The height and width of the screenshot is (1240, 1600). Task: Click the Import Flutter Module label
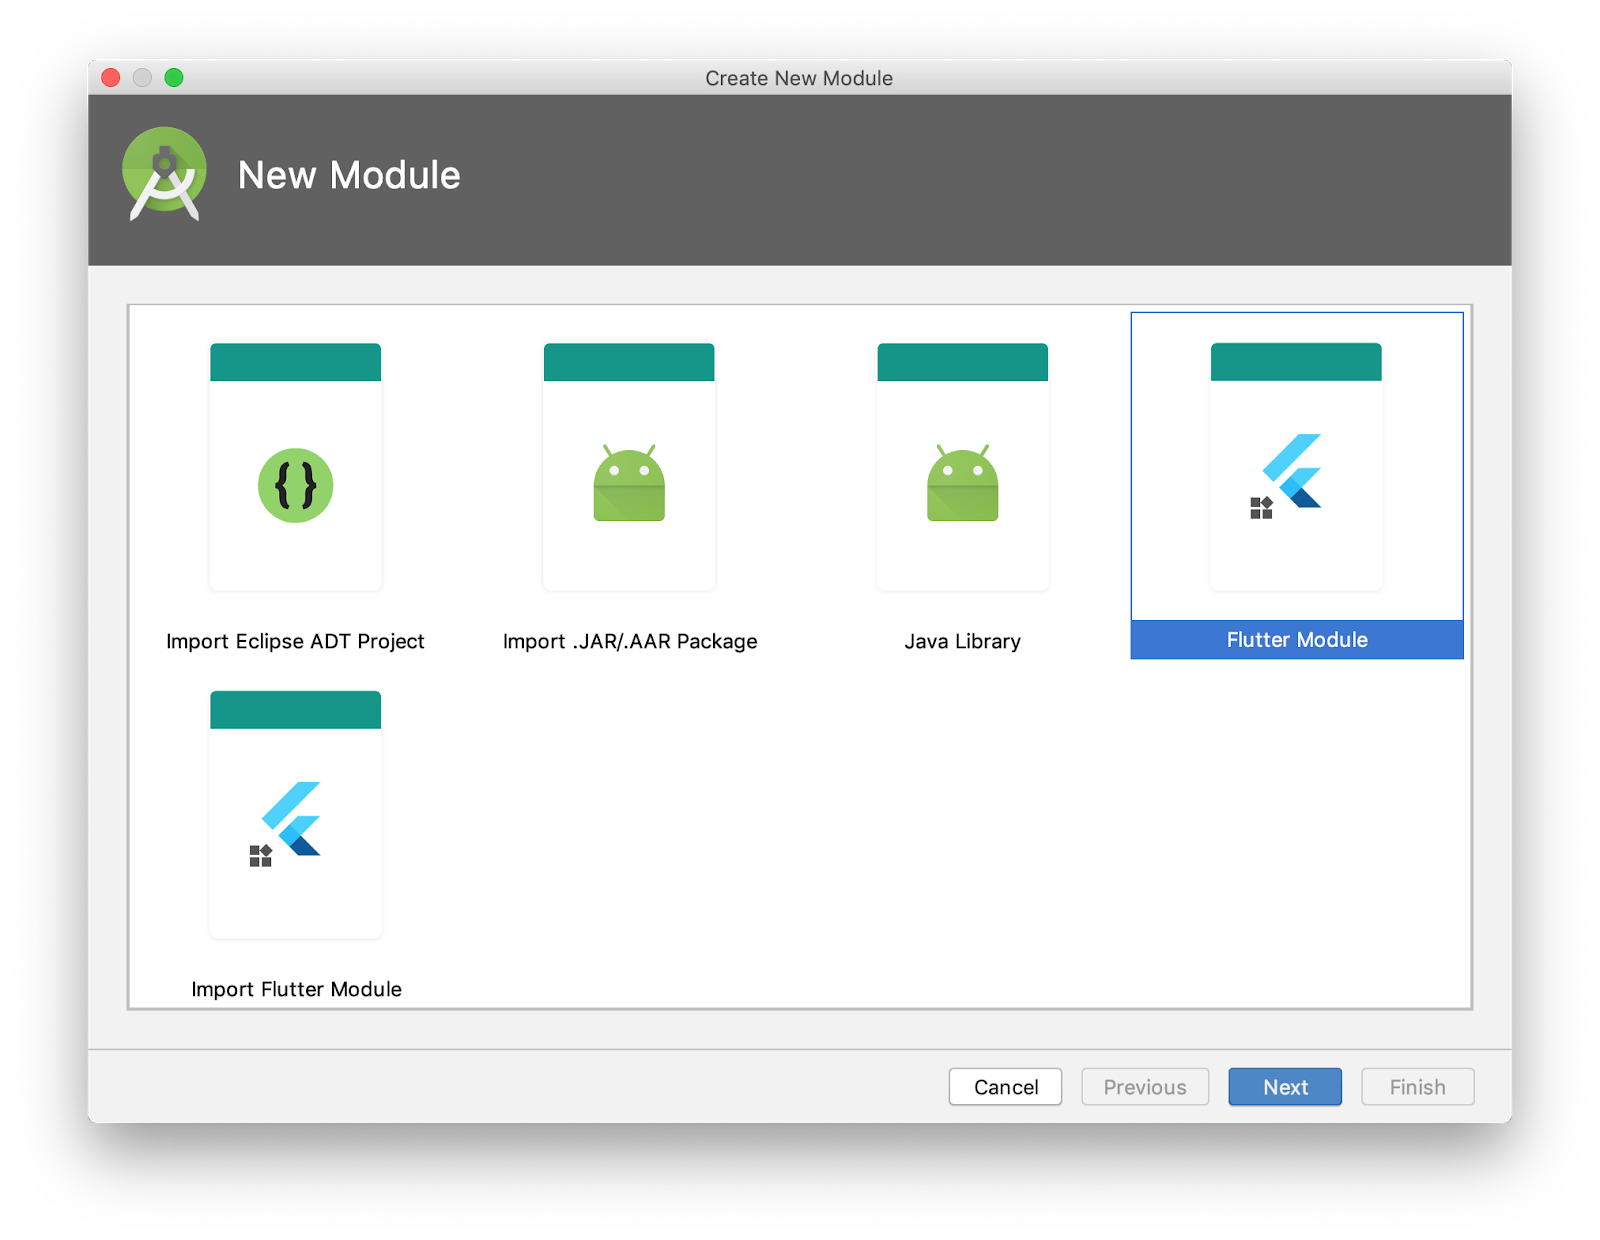(296, 989)
